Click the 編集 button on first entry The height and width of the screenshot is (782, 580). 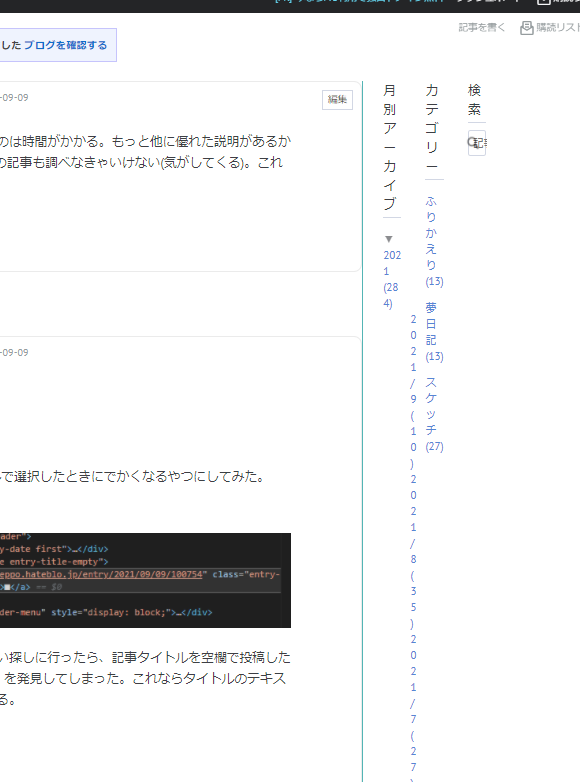[337, 100]
